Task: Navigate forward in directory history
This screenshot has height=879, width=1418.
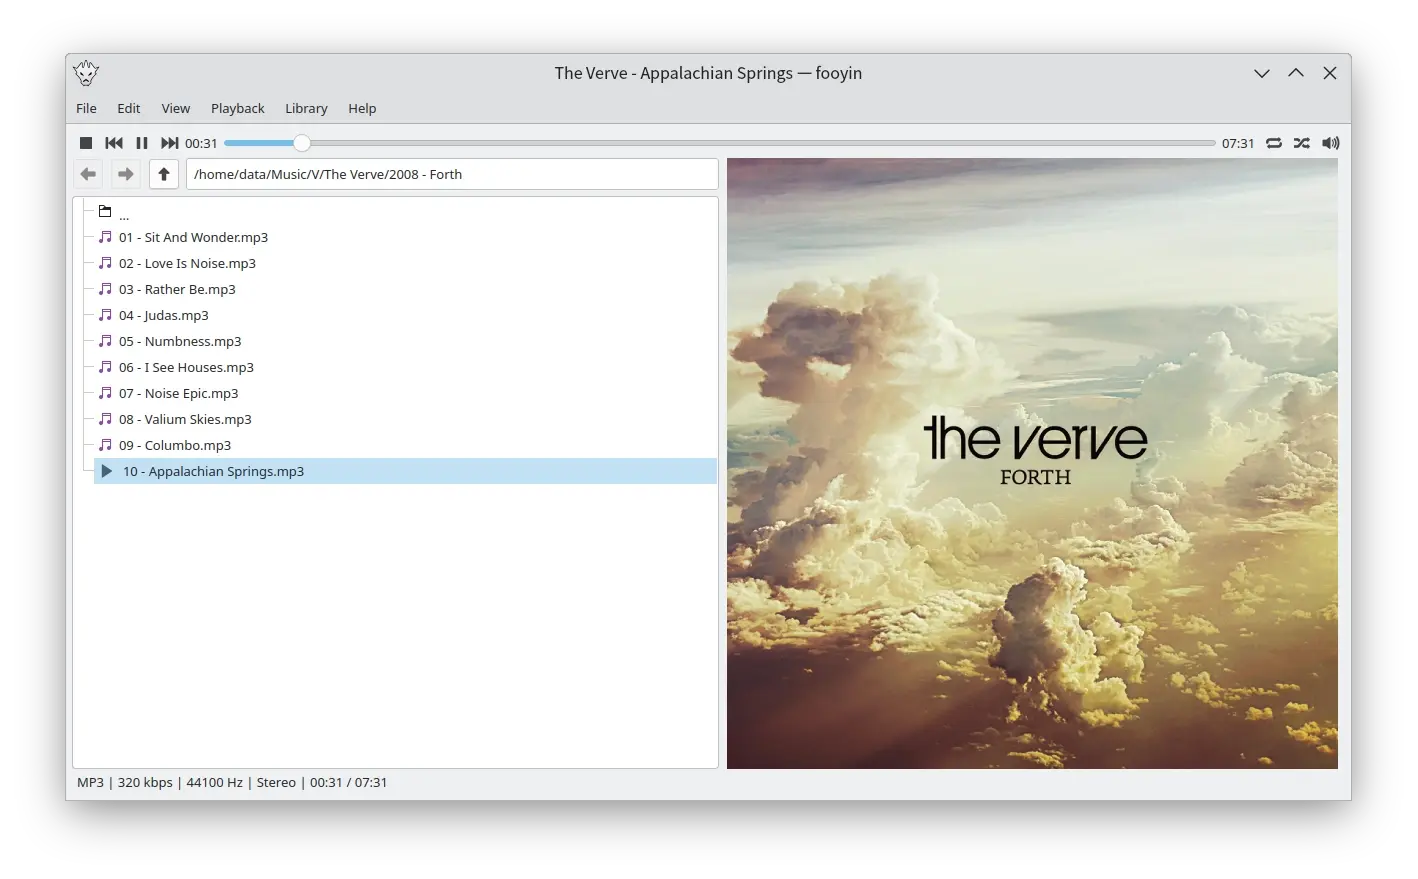Action: pos(125,174)
